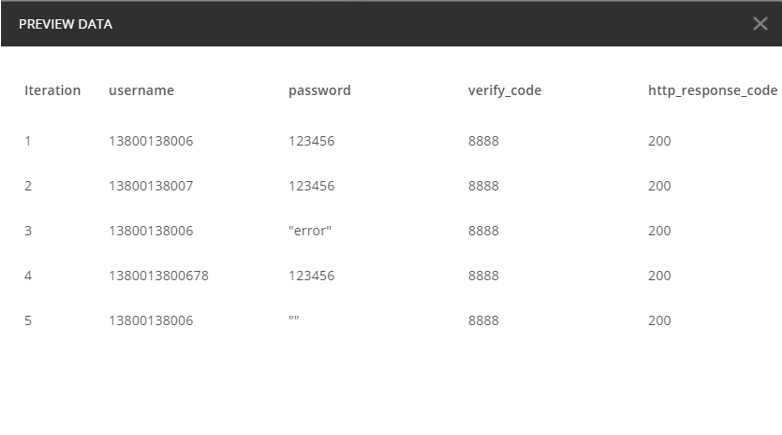Click the Iteration column header
This screenshot has width=782, height=435.
(52, 91)
